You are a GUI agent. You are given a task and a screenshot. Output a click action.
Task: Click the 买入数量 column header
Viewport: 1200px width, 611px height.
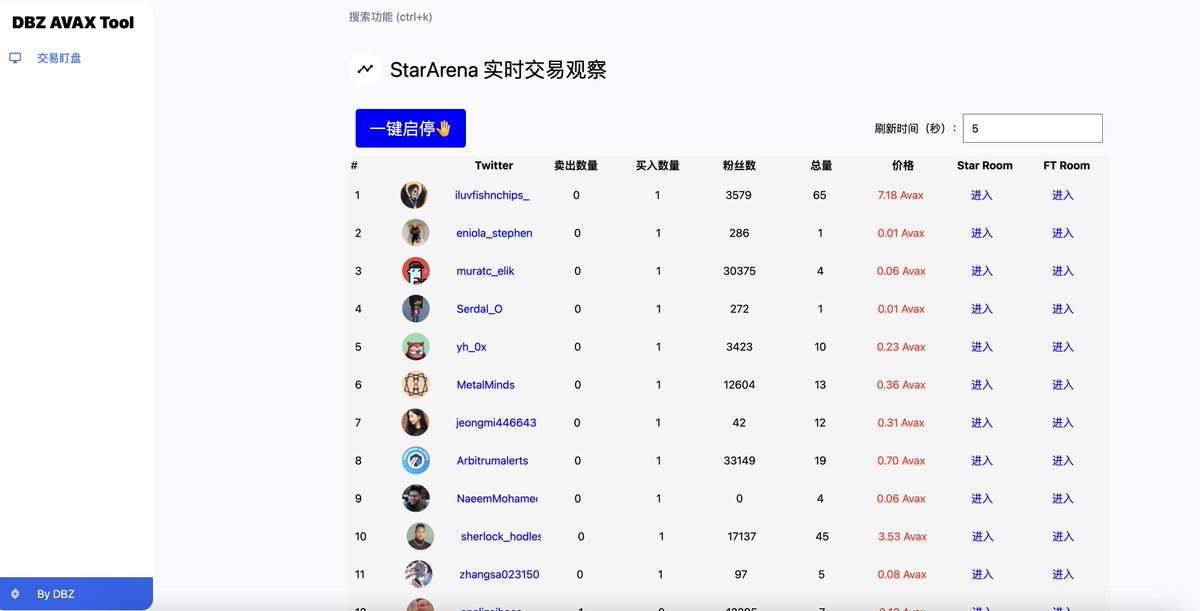[x=658, y=166]
